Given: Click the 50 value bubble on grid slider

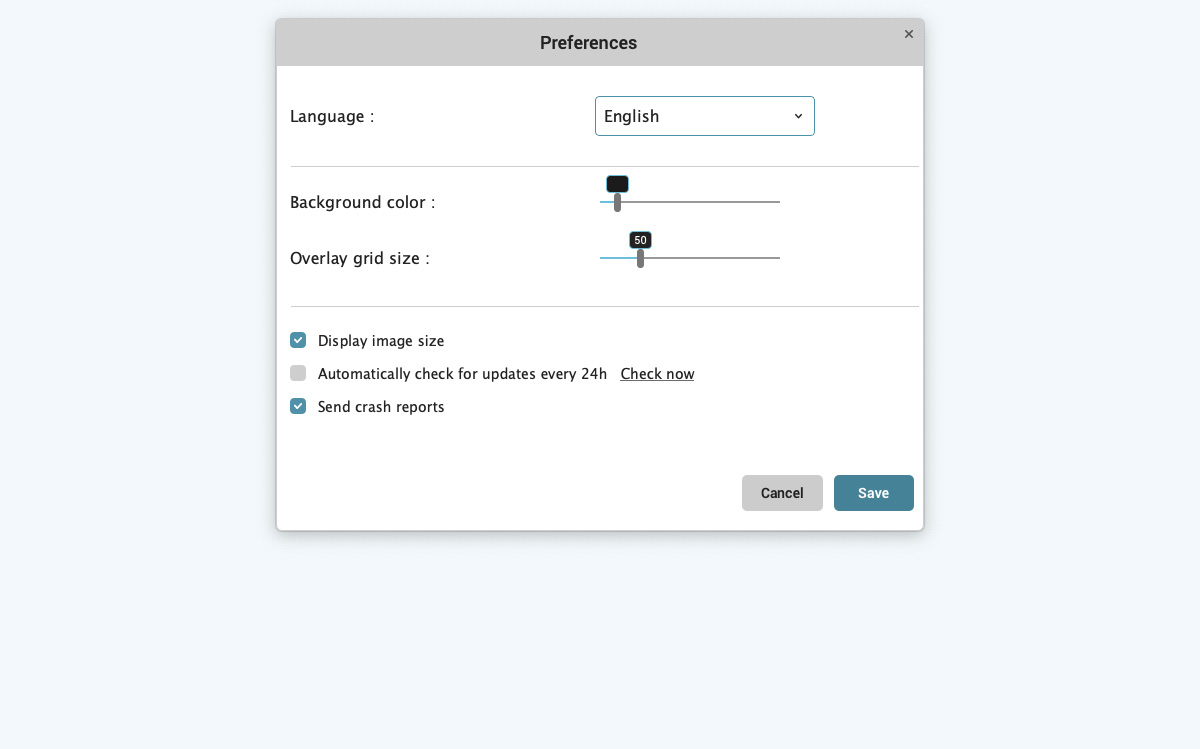Looking at the screenshot, I should click(640, 240).
